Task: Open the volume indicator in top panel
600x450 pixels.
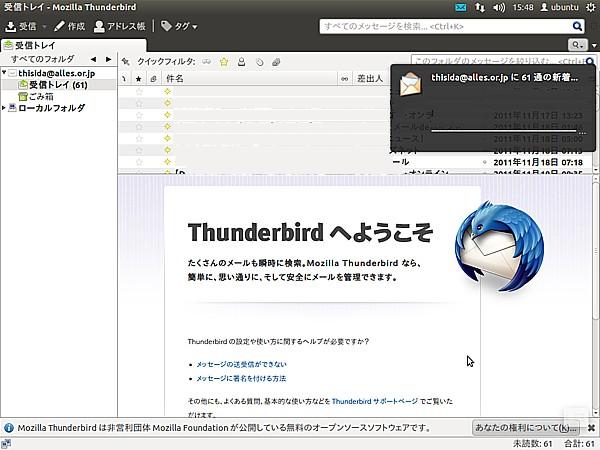Action: pos(499,7)
